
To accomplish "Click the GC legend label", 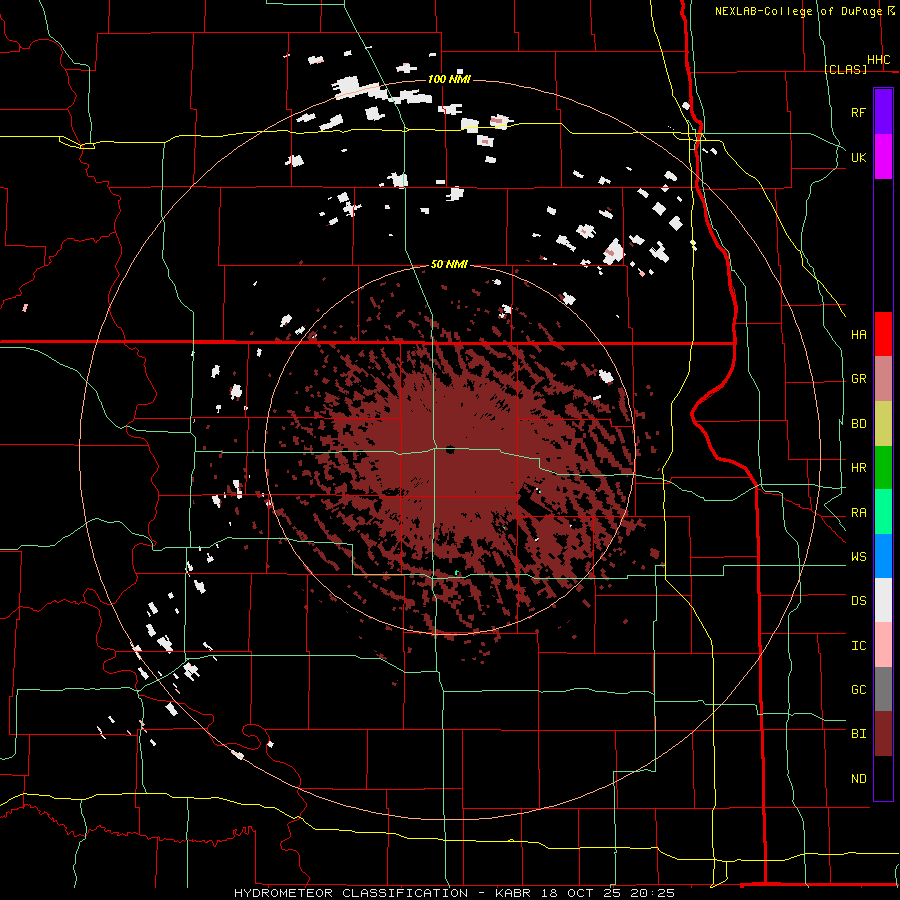I will pos(859,690).
